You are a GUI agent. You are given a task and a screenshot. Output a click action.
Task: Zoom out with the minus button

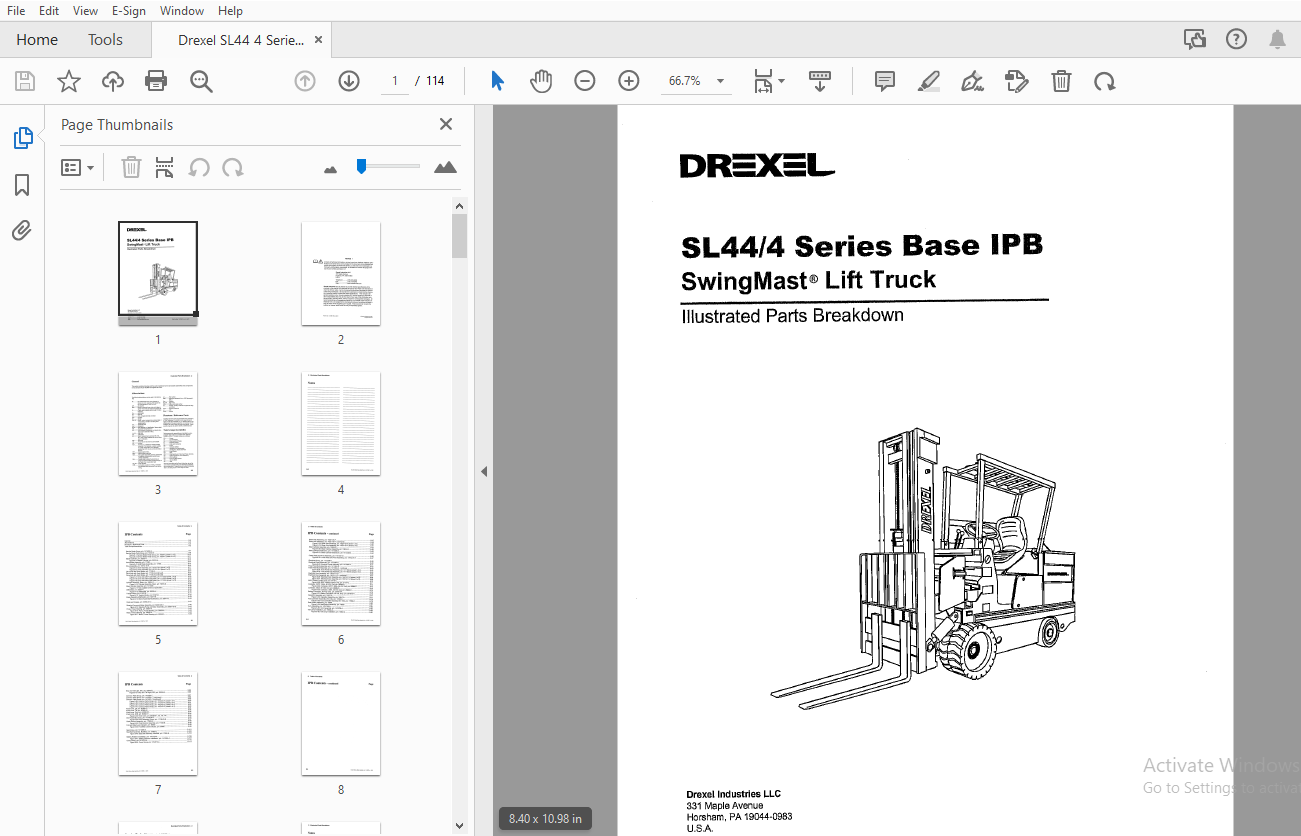click(585, 81)
